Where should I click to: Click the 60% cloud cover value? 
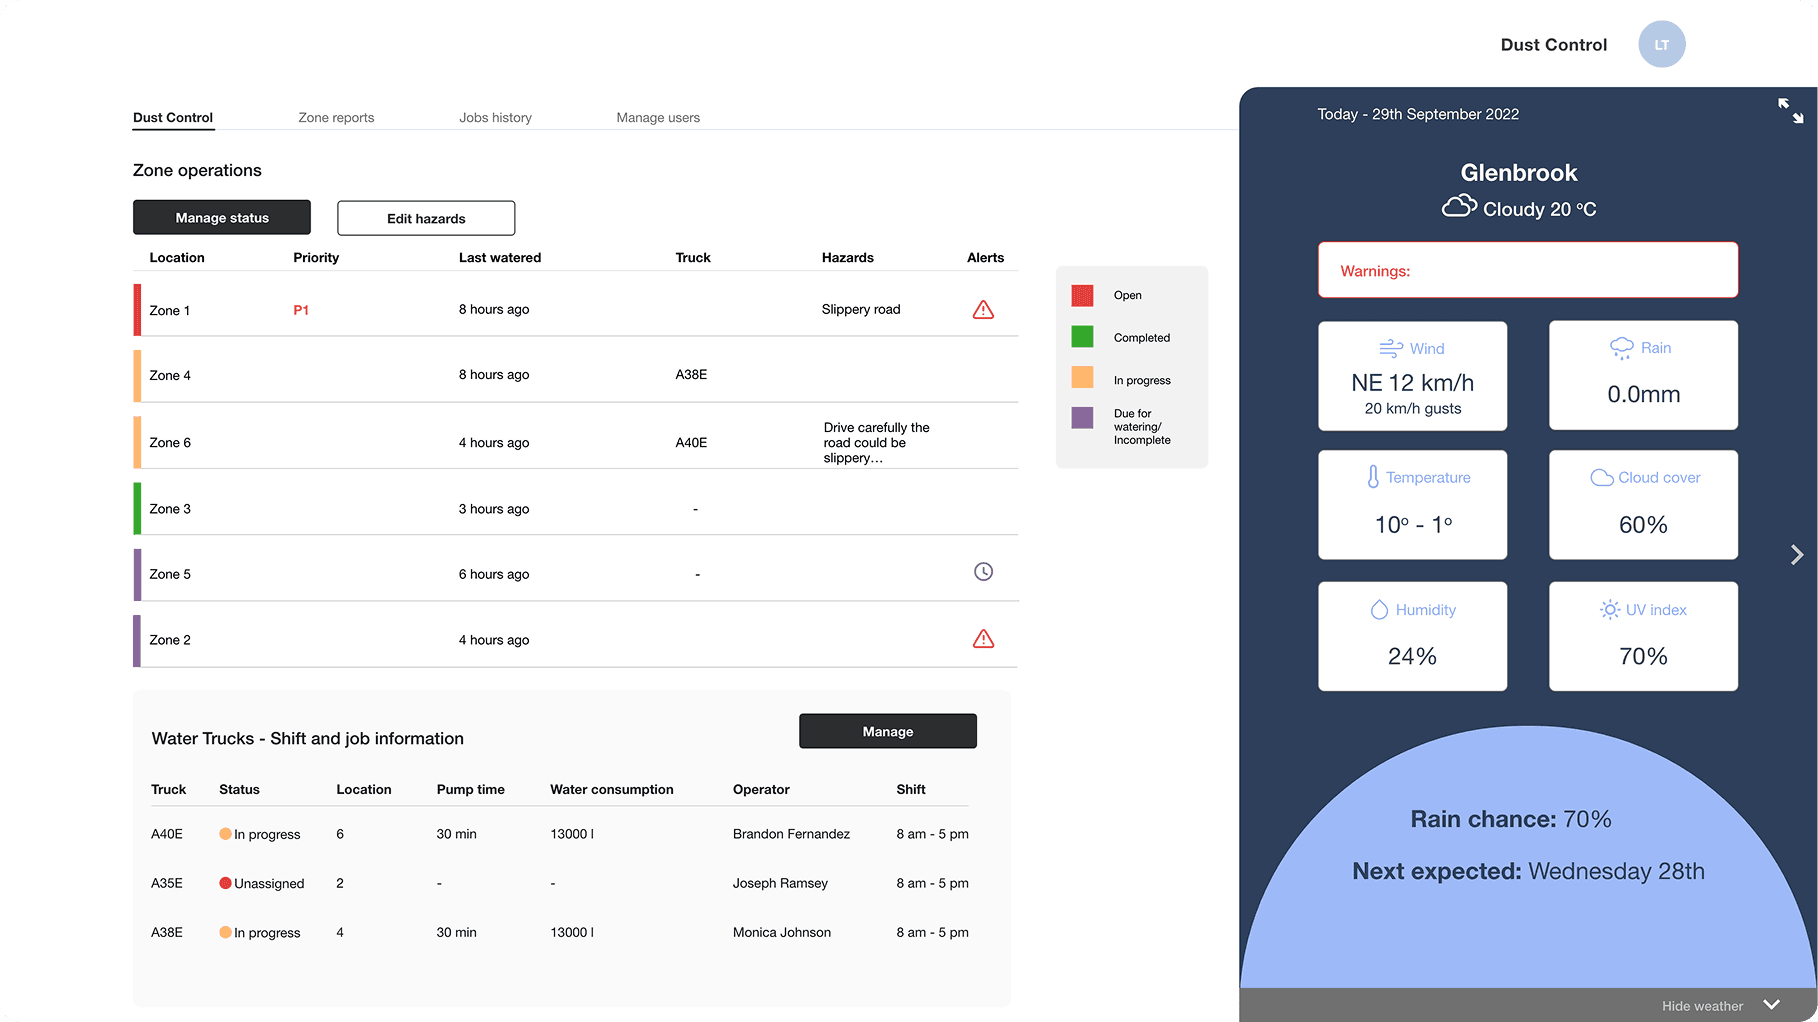coord(1643,525)
